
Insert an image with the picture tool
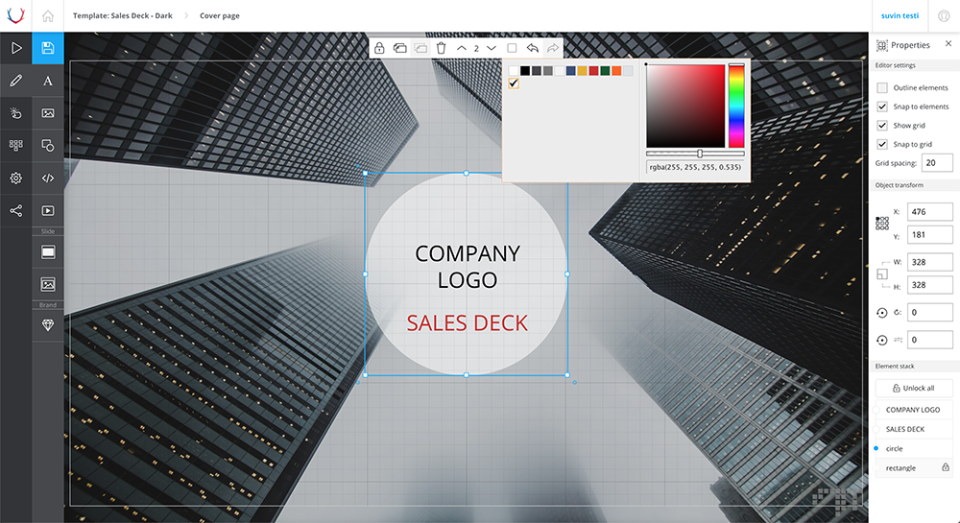pos(48,113)
